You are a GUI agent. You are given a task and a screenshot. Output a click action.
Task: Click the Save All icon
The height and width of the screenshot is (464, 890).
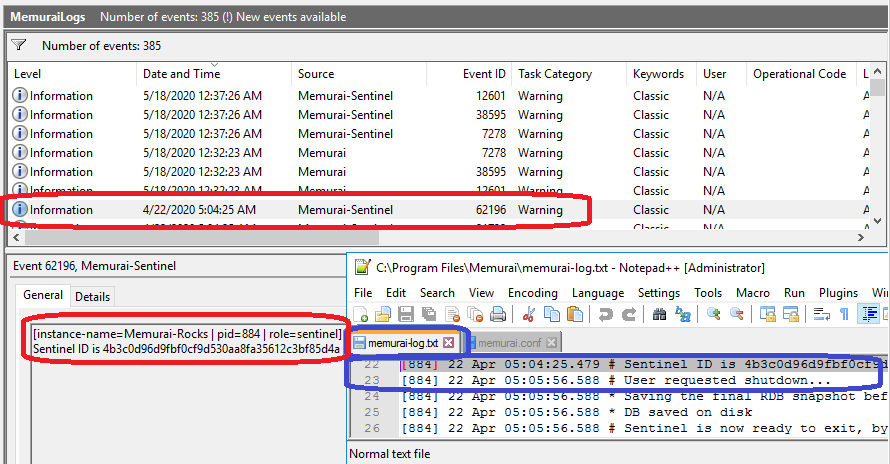[x=429, y=314]
